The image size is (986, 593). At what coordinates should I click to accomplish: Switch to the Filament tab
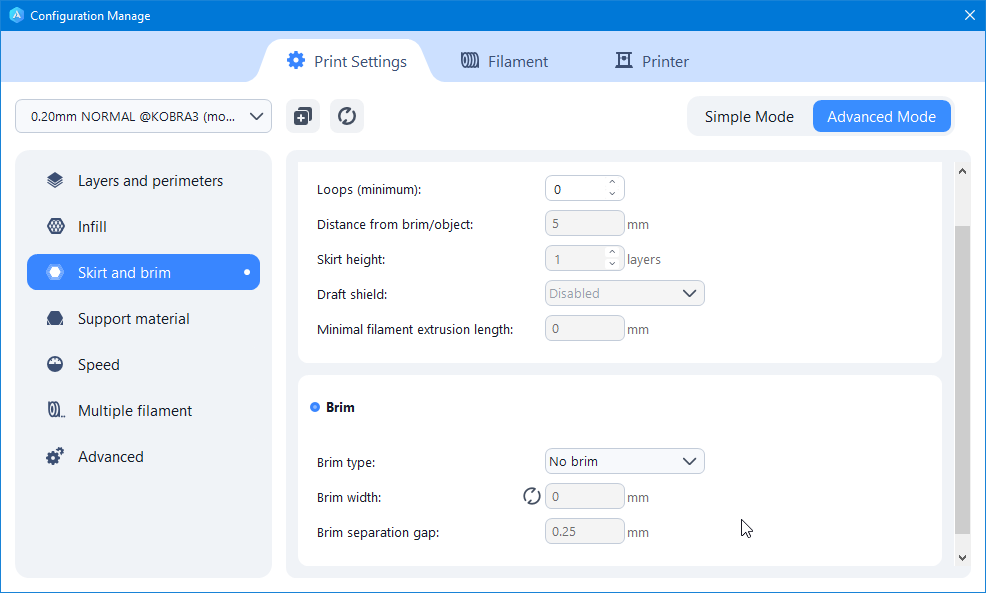[504, 61]
